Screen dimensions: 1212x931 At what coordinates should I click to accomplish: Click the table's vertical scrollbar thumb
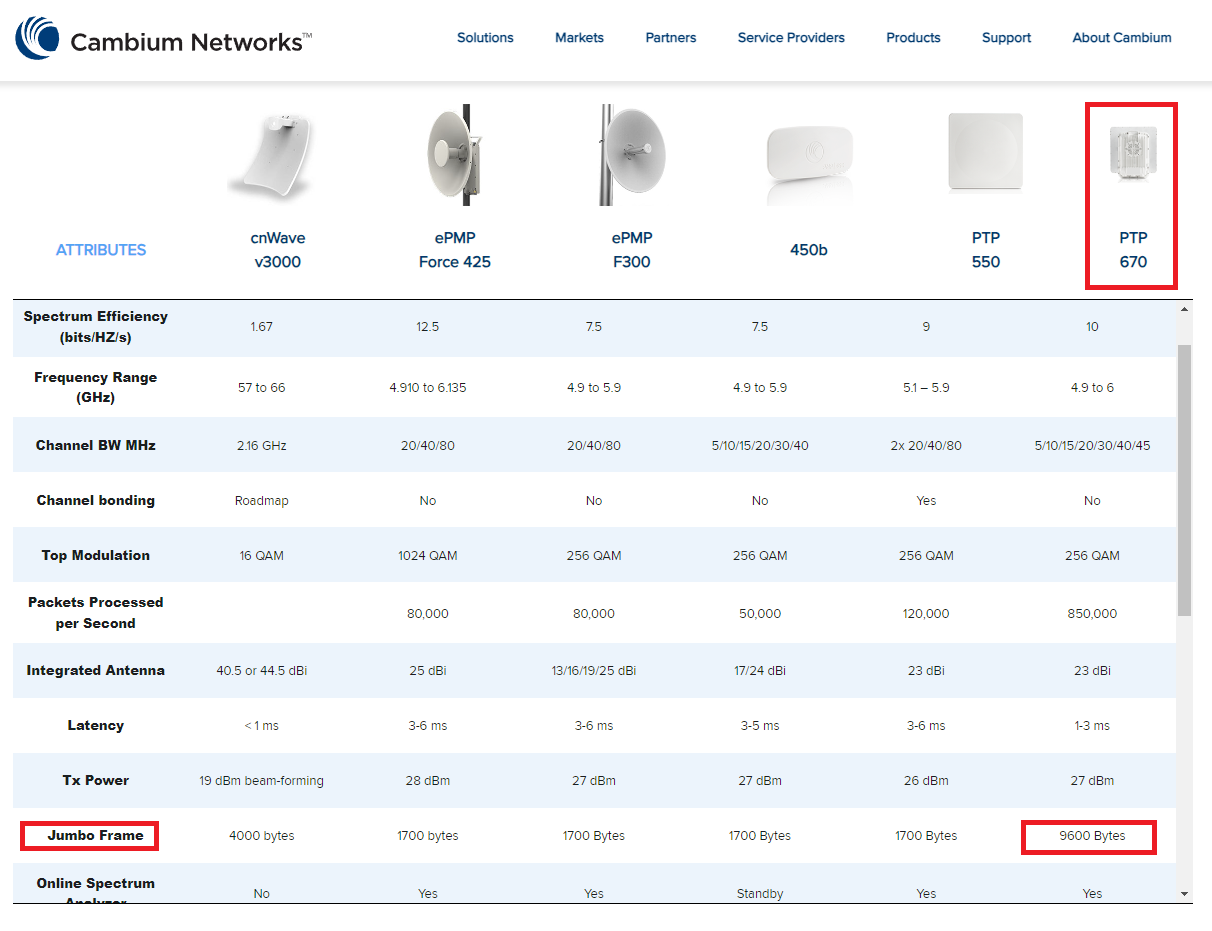(x=1185, y=480)
